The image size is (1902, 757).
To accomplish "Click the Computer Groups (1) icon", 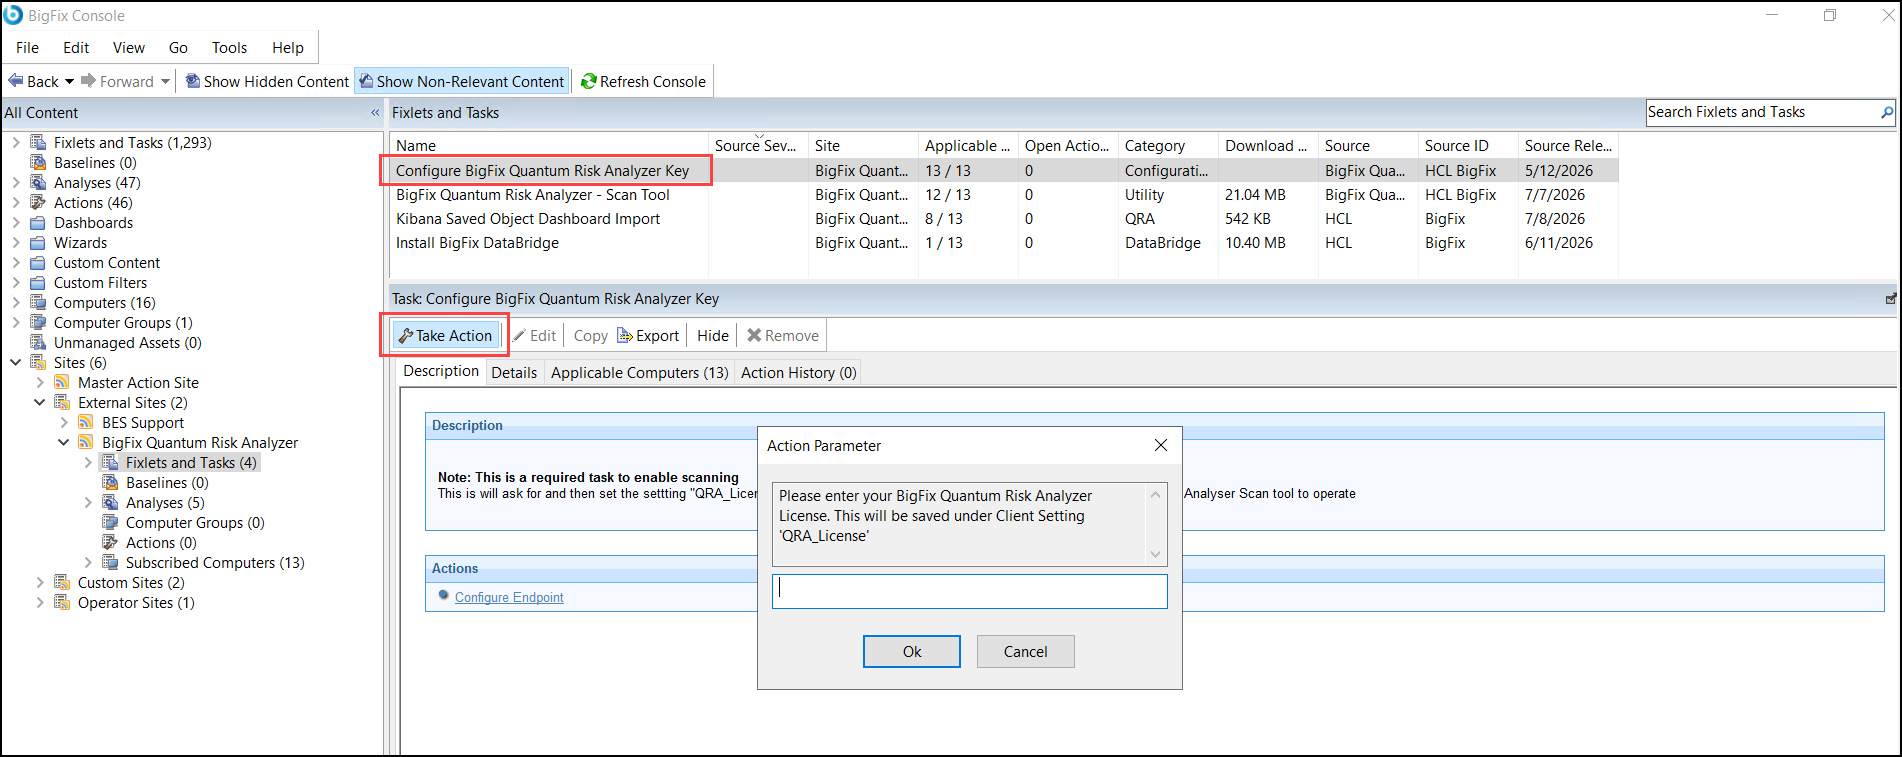I will pyautogui.click(x=38, y=322).
